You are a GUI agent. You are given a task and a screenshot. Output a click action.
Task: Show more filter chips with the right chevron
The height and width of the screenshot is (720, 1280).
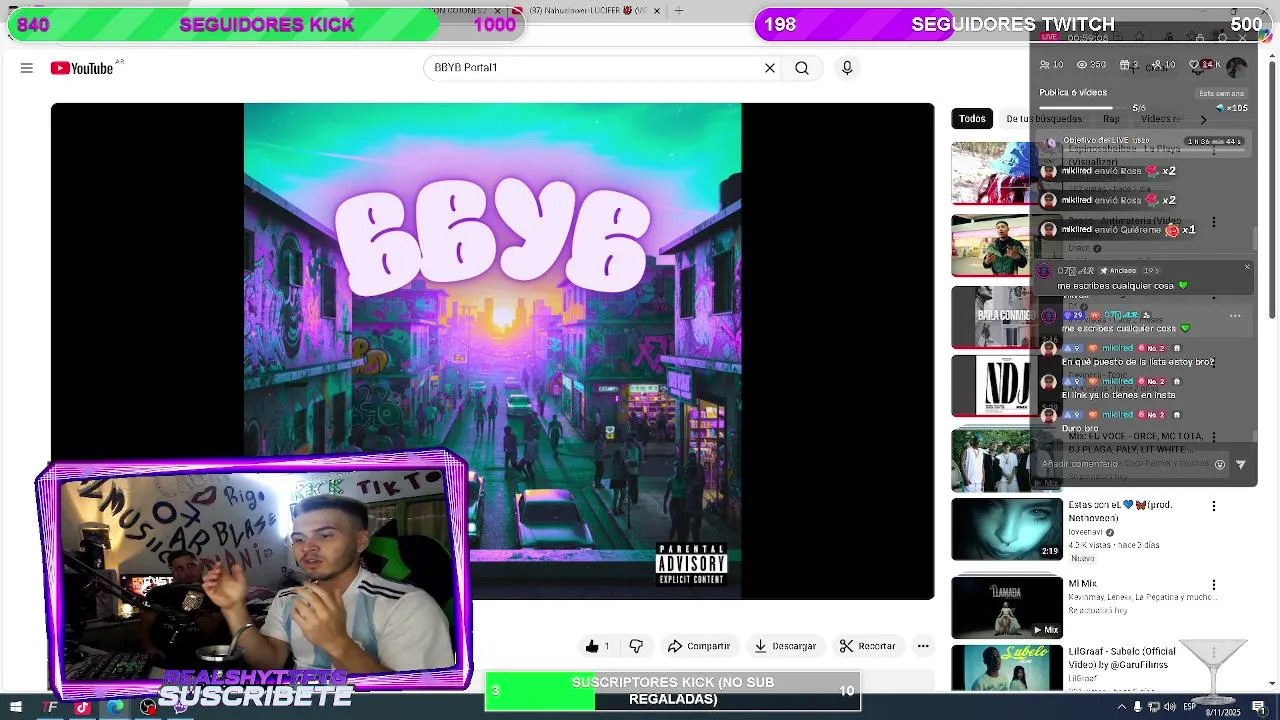click(1203, 119)
